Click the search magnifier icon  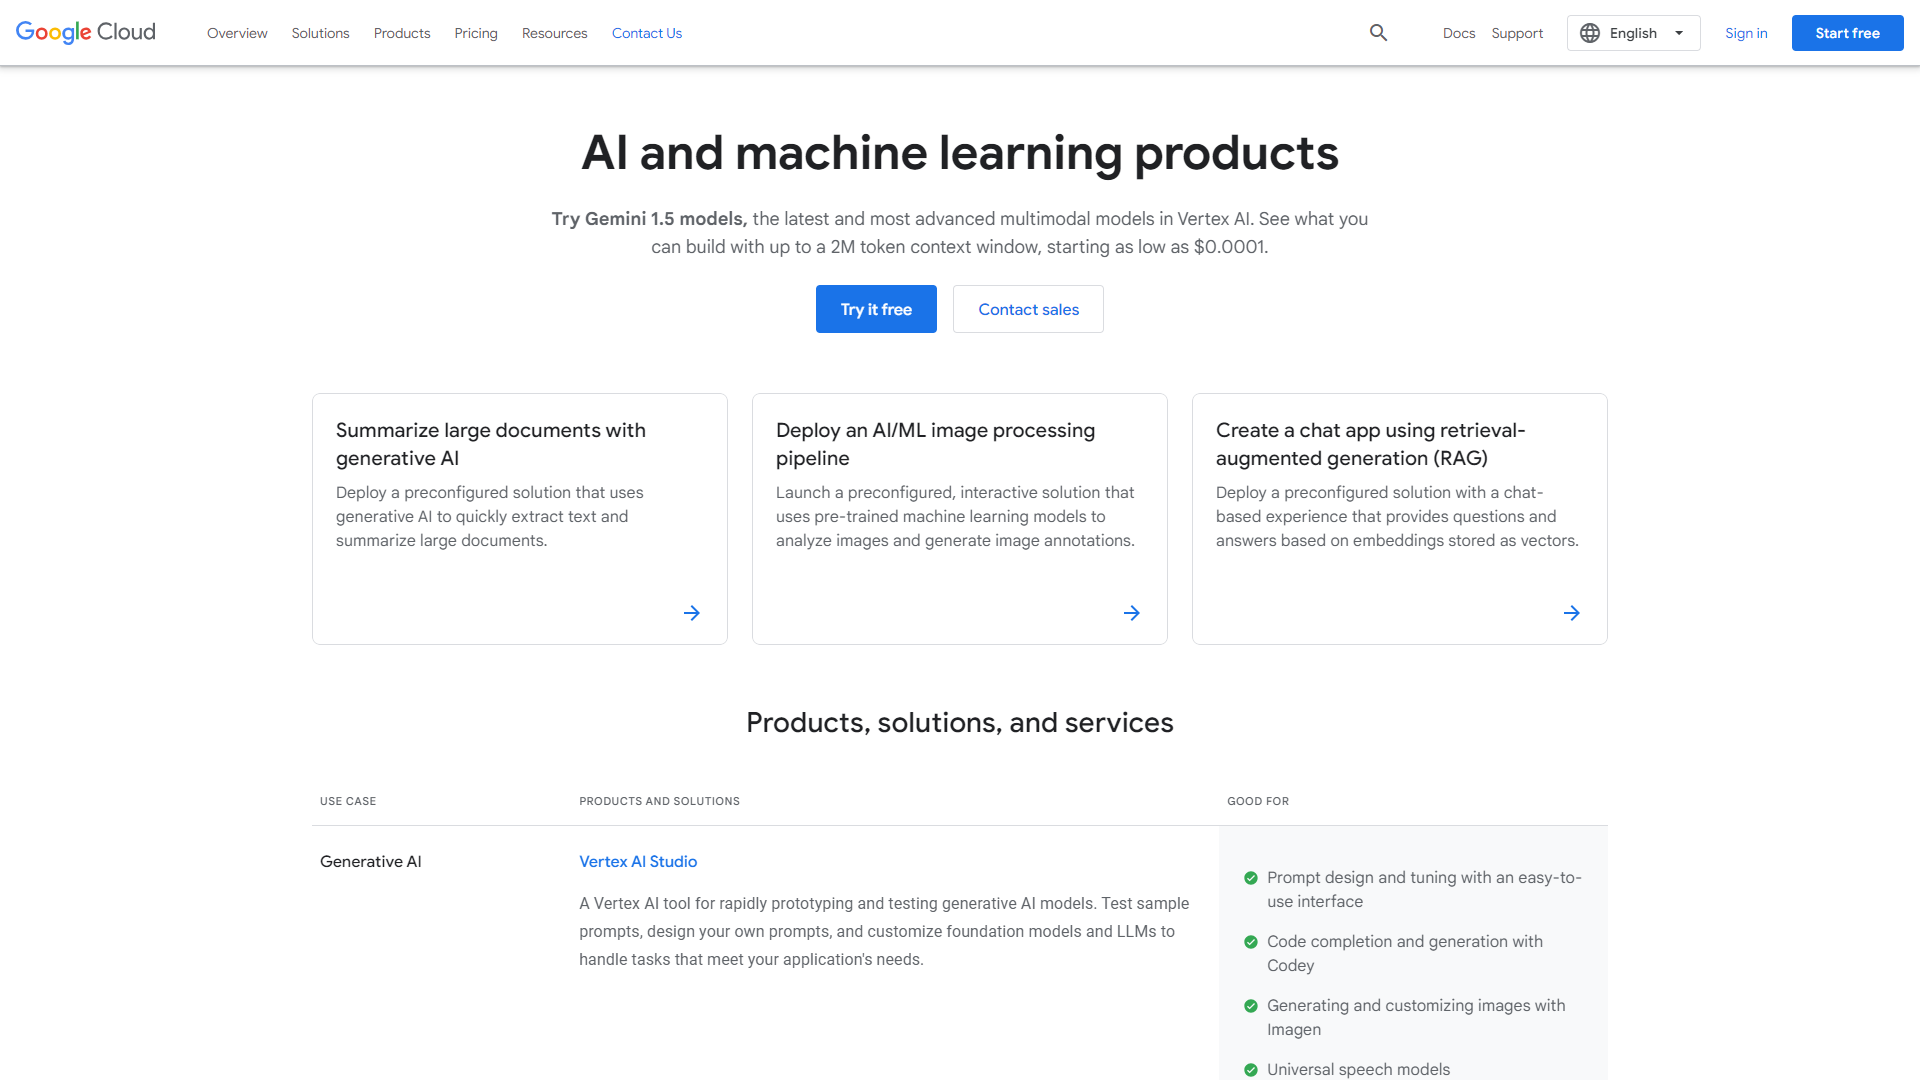coord(1378,32)
